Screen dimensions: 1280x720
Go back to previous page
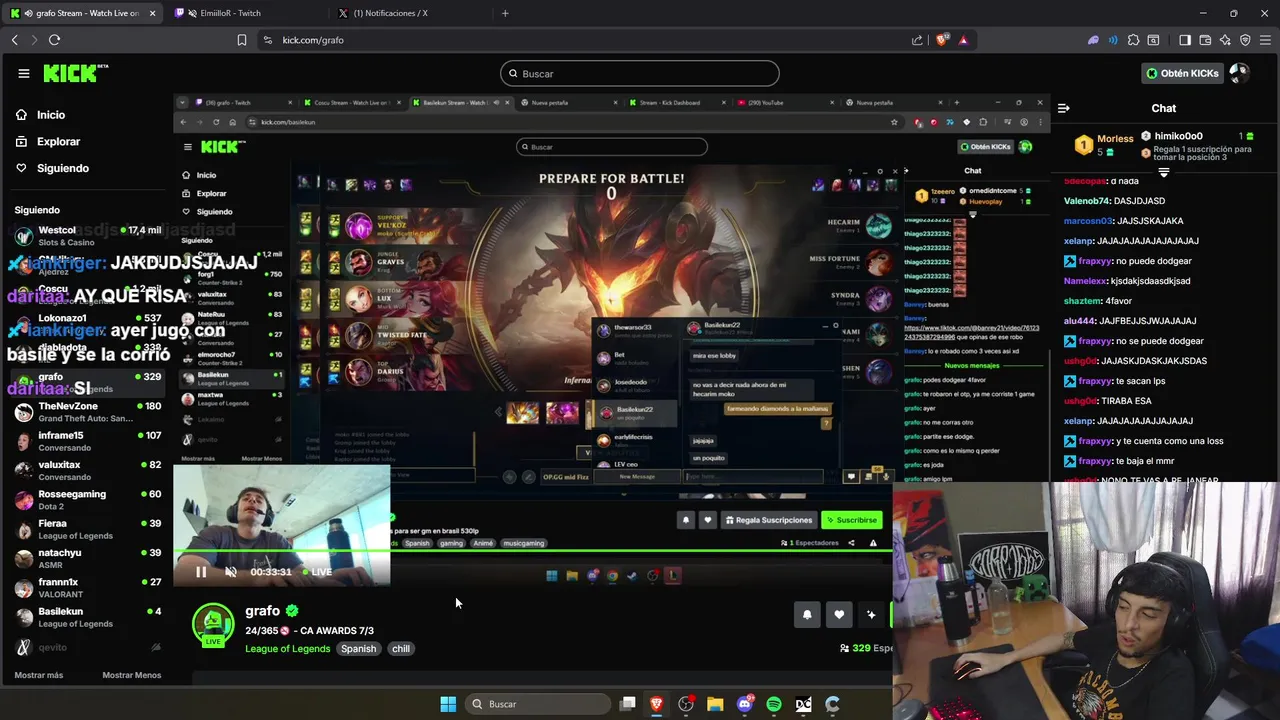pyautogui.click(x=14, y=40)
